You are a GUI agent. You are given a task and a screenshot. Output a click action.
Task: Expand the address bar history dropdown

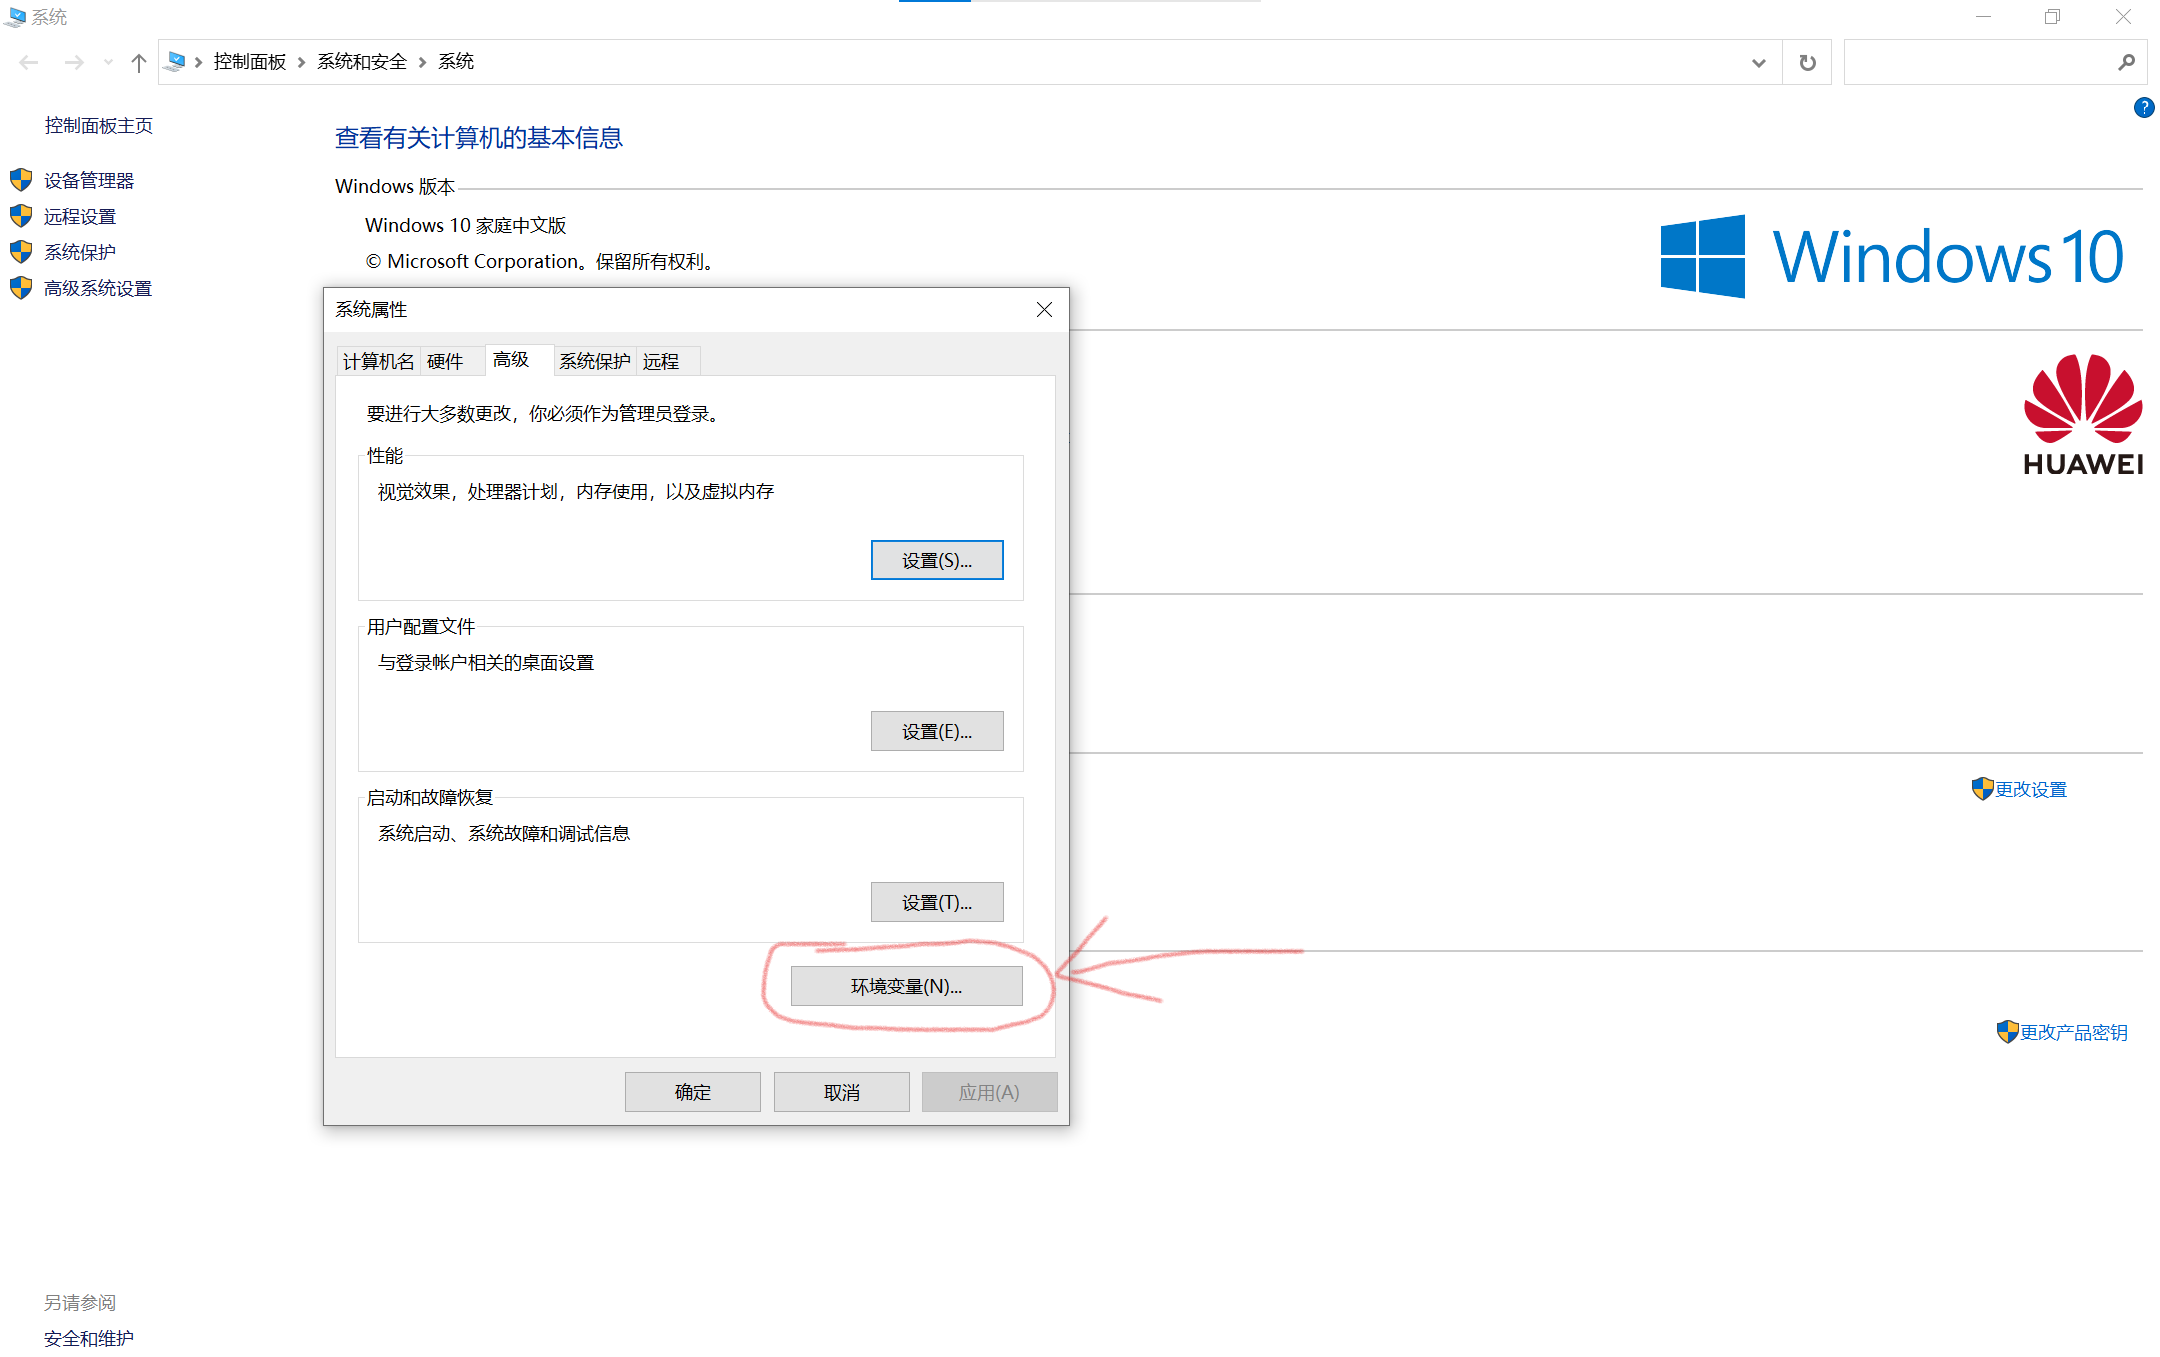click(1758, 63)
